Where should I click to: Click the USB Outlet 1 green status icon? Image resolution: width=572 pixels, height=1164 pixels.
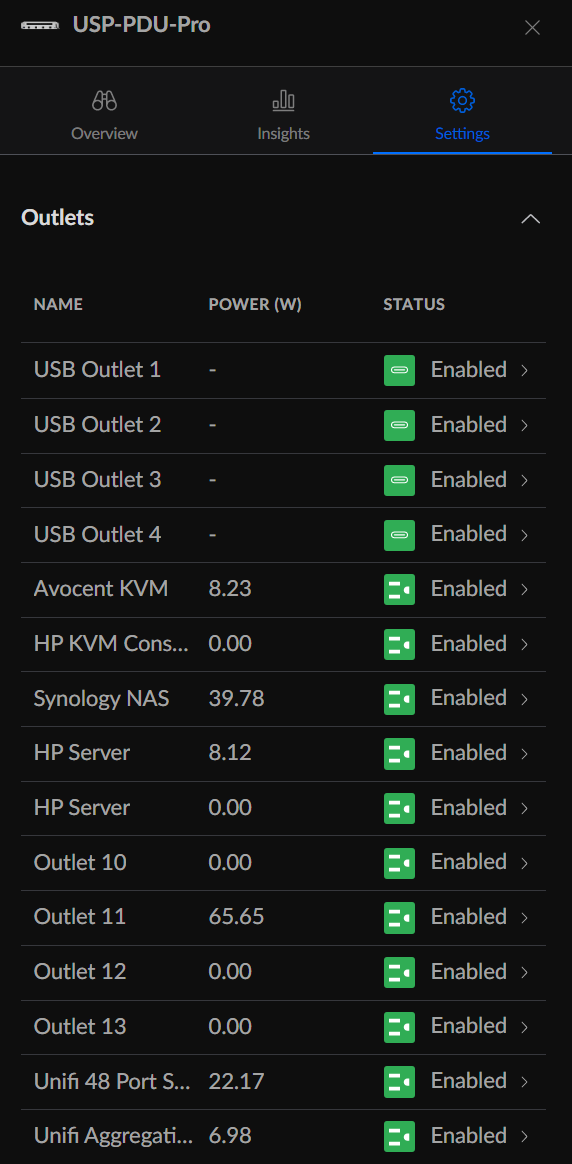[x=399, y=370]
